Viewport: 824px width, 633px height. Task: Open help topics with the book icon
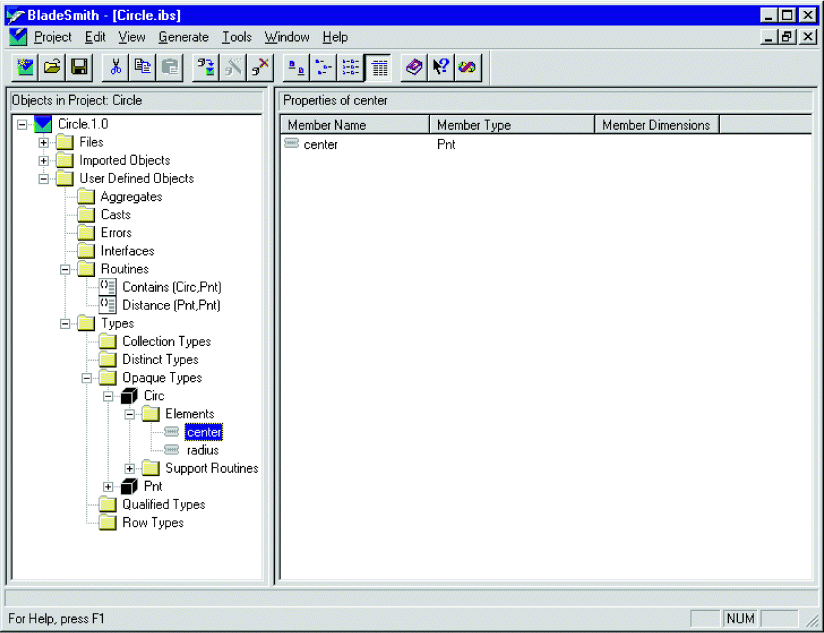tap(414, 67)
